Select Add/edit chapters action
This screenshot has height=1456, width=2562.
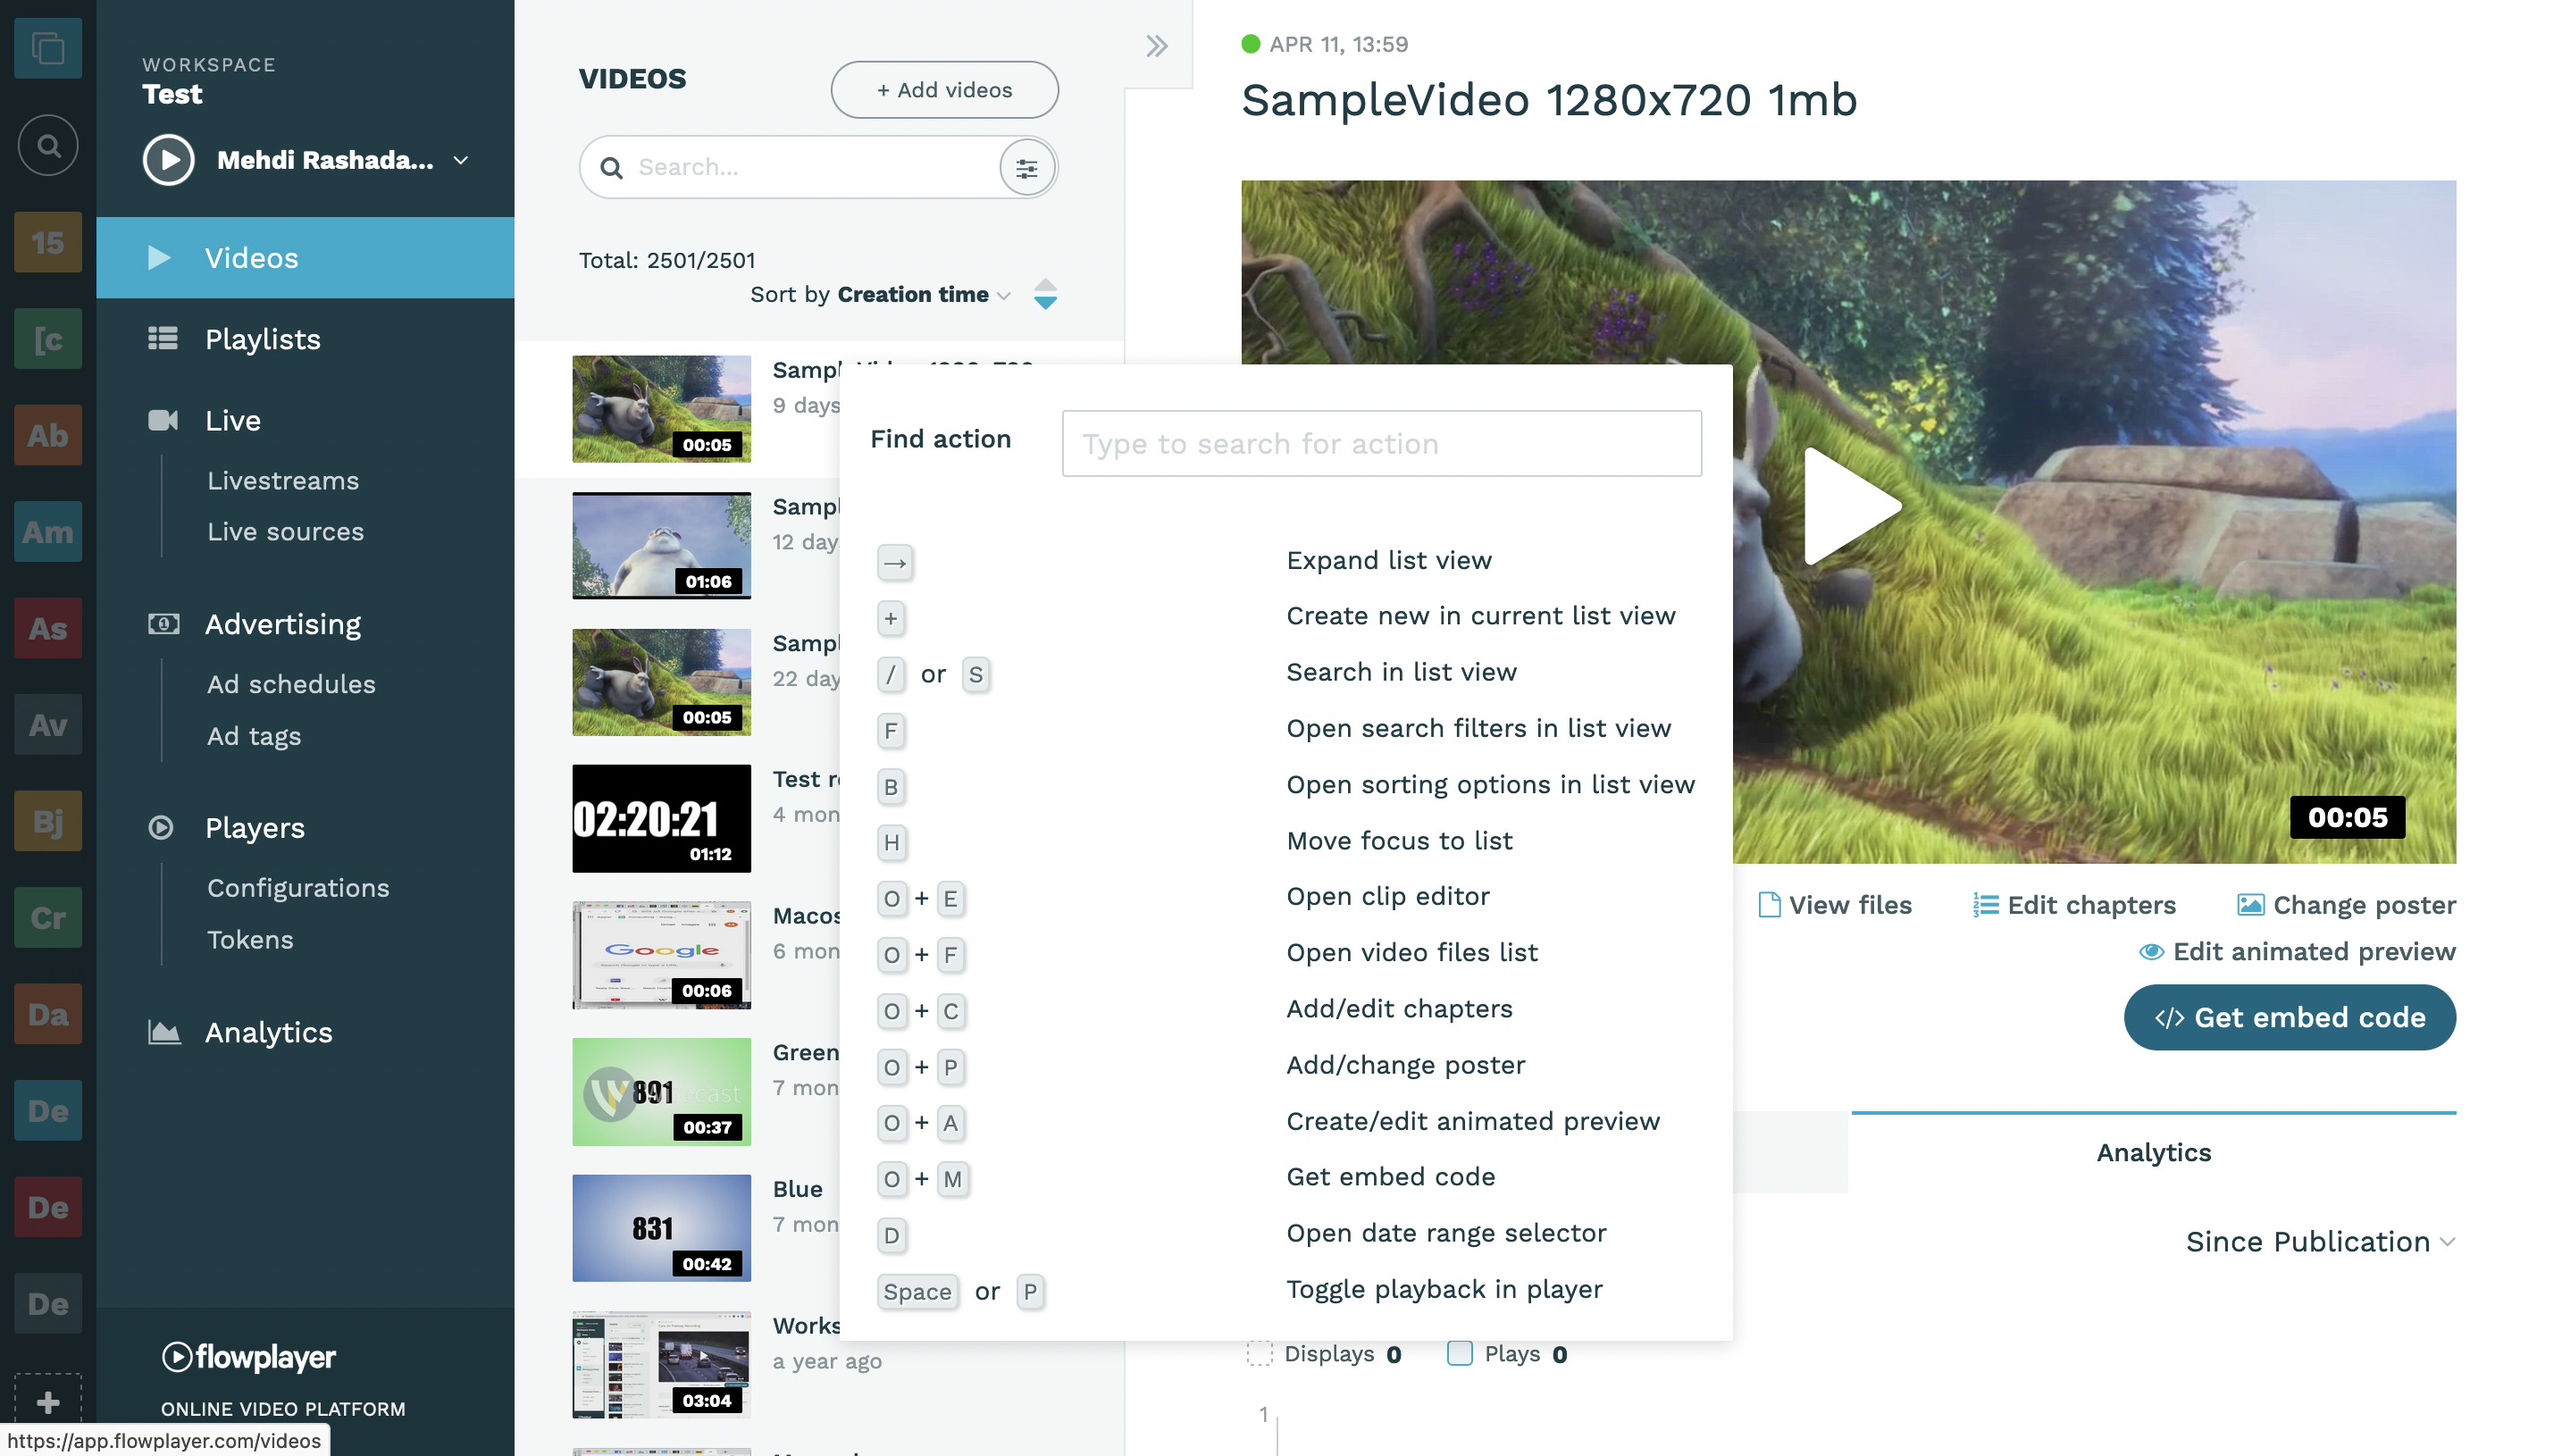pos(1399,1008)
